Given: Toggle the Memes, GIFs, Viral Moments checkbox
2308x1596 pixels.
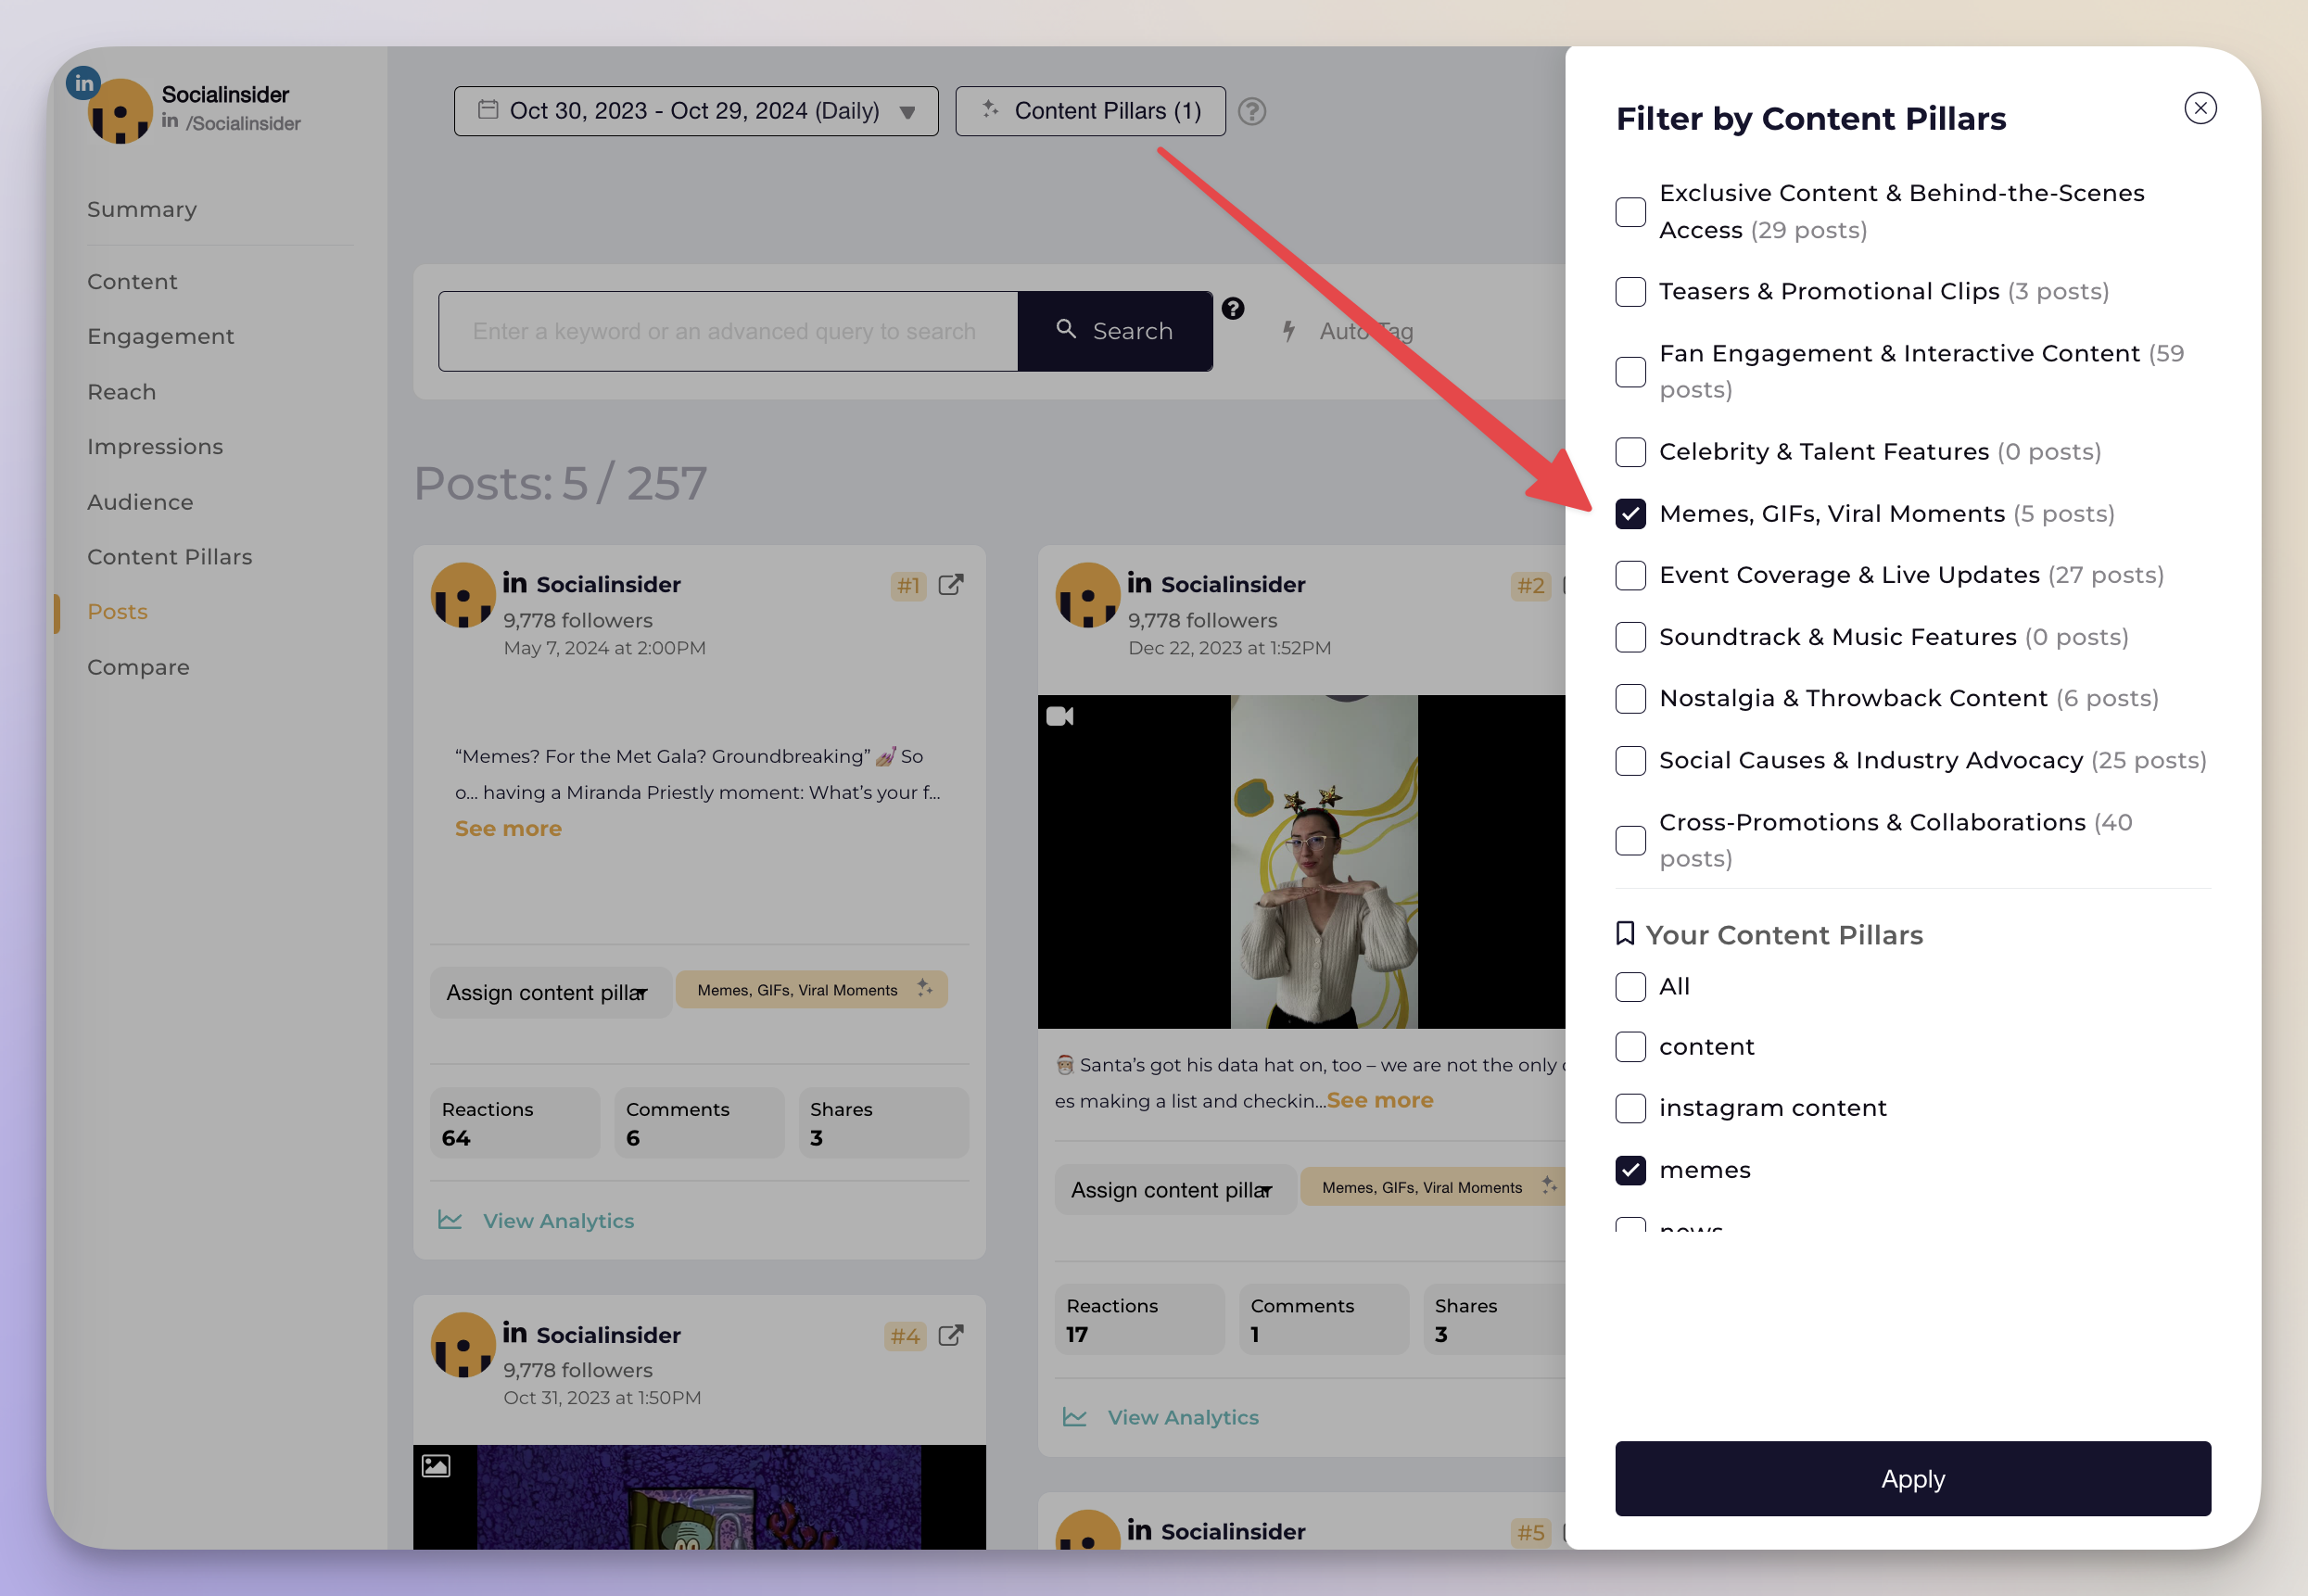Looking at the screenshot, I should 1630,513.
